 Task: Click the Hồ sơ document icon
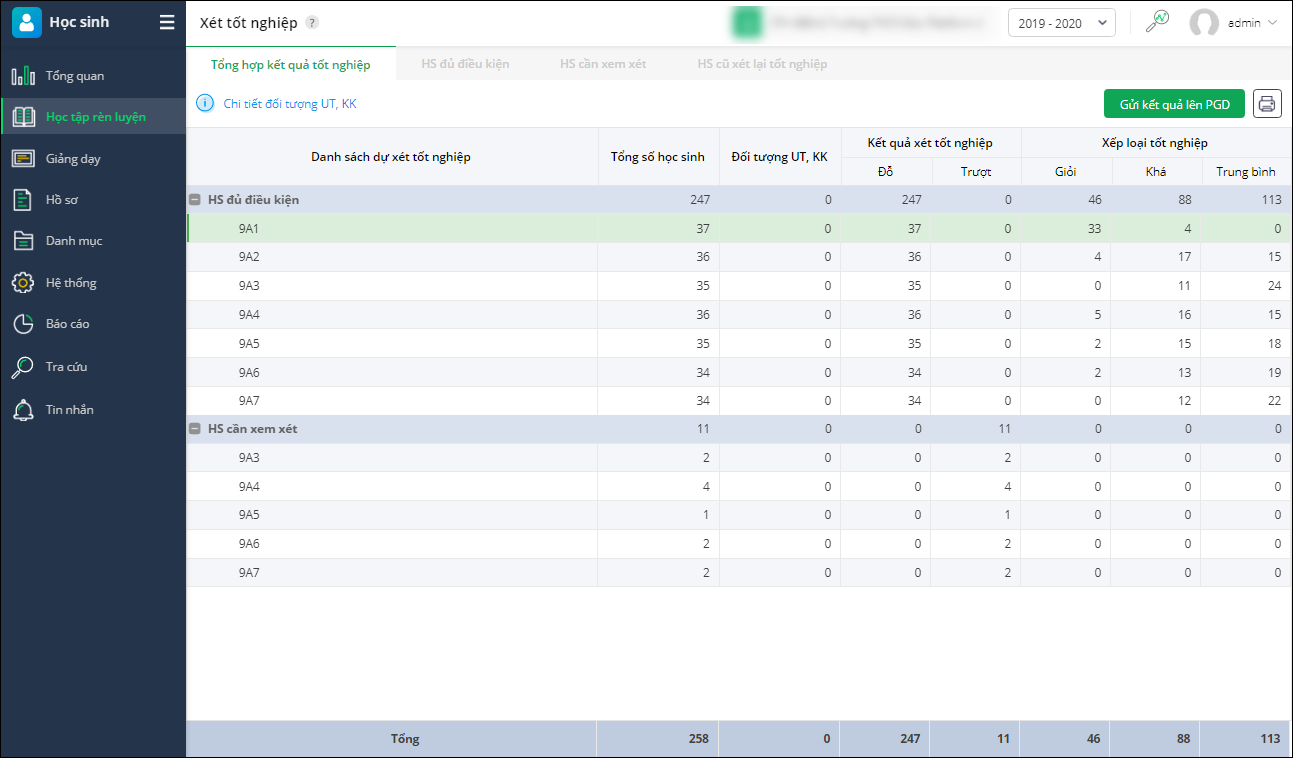(23, 200)
